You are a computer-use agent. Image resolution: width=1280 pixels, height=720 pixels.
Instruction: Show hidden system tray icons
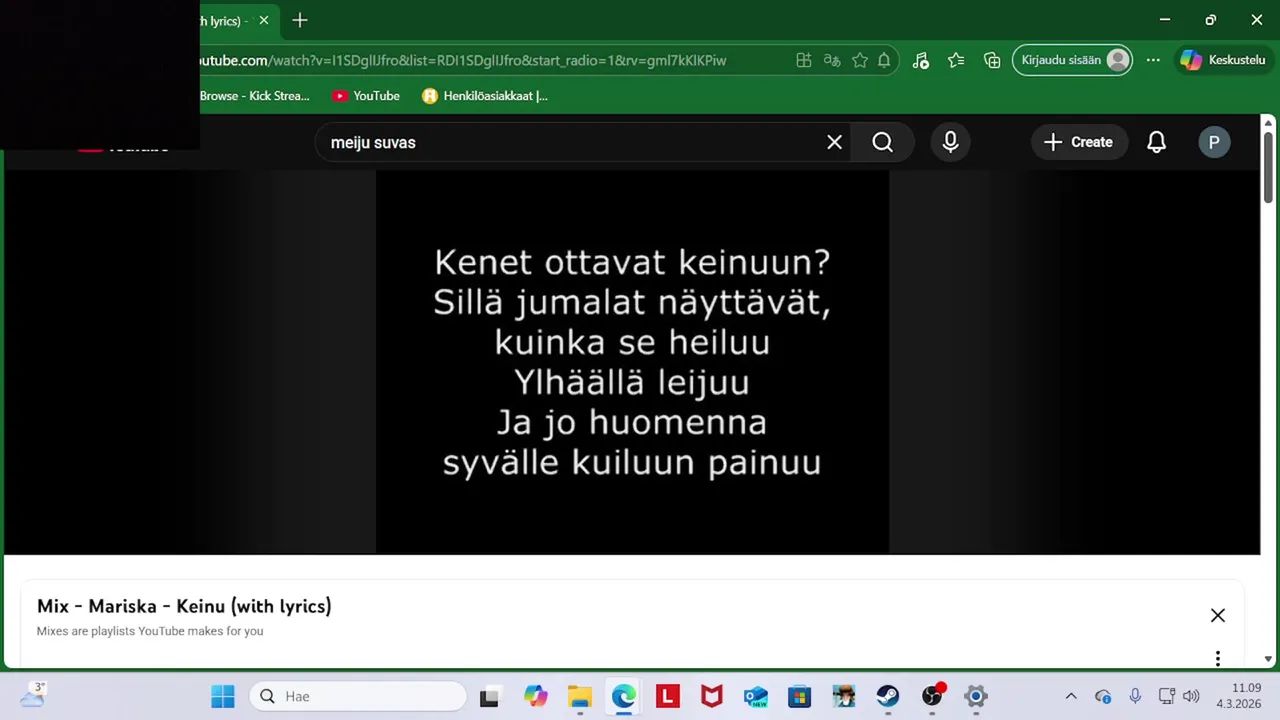1071,696
